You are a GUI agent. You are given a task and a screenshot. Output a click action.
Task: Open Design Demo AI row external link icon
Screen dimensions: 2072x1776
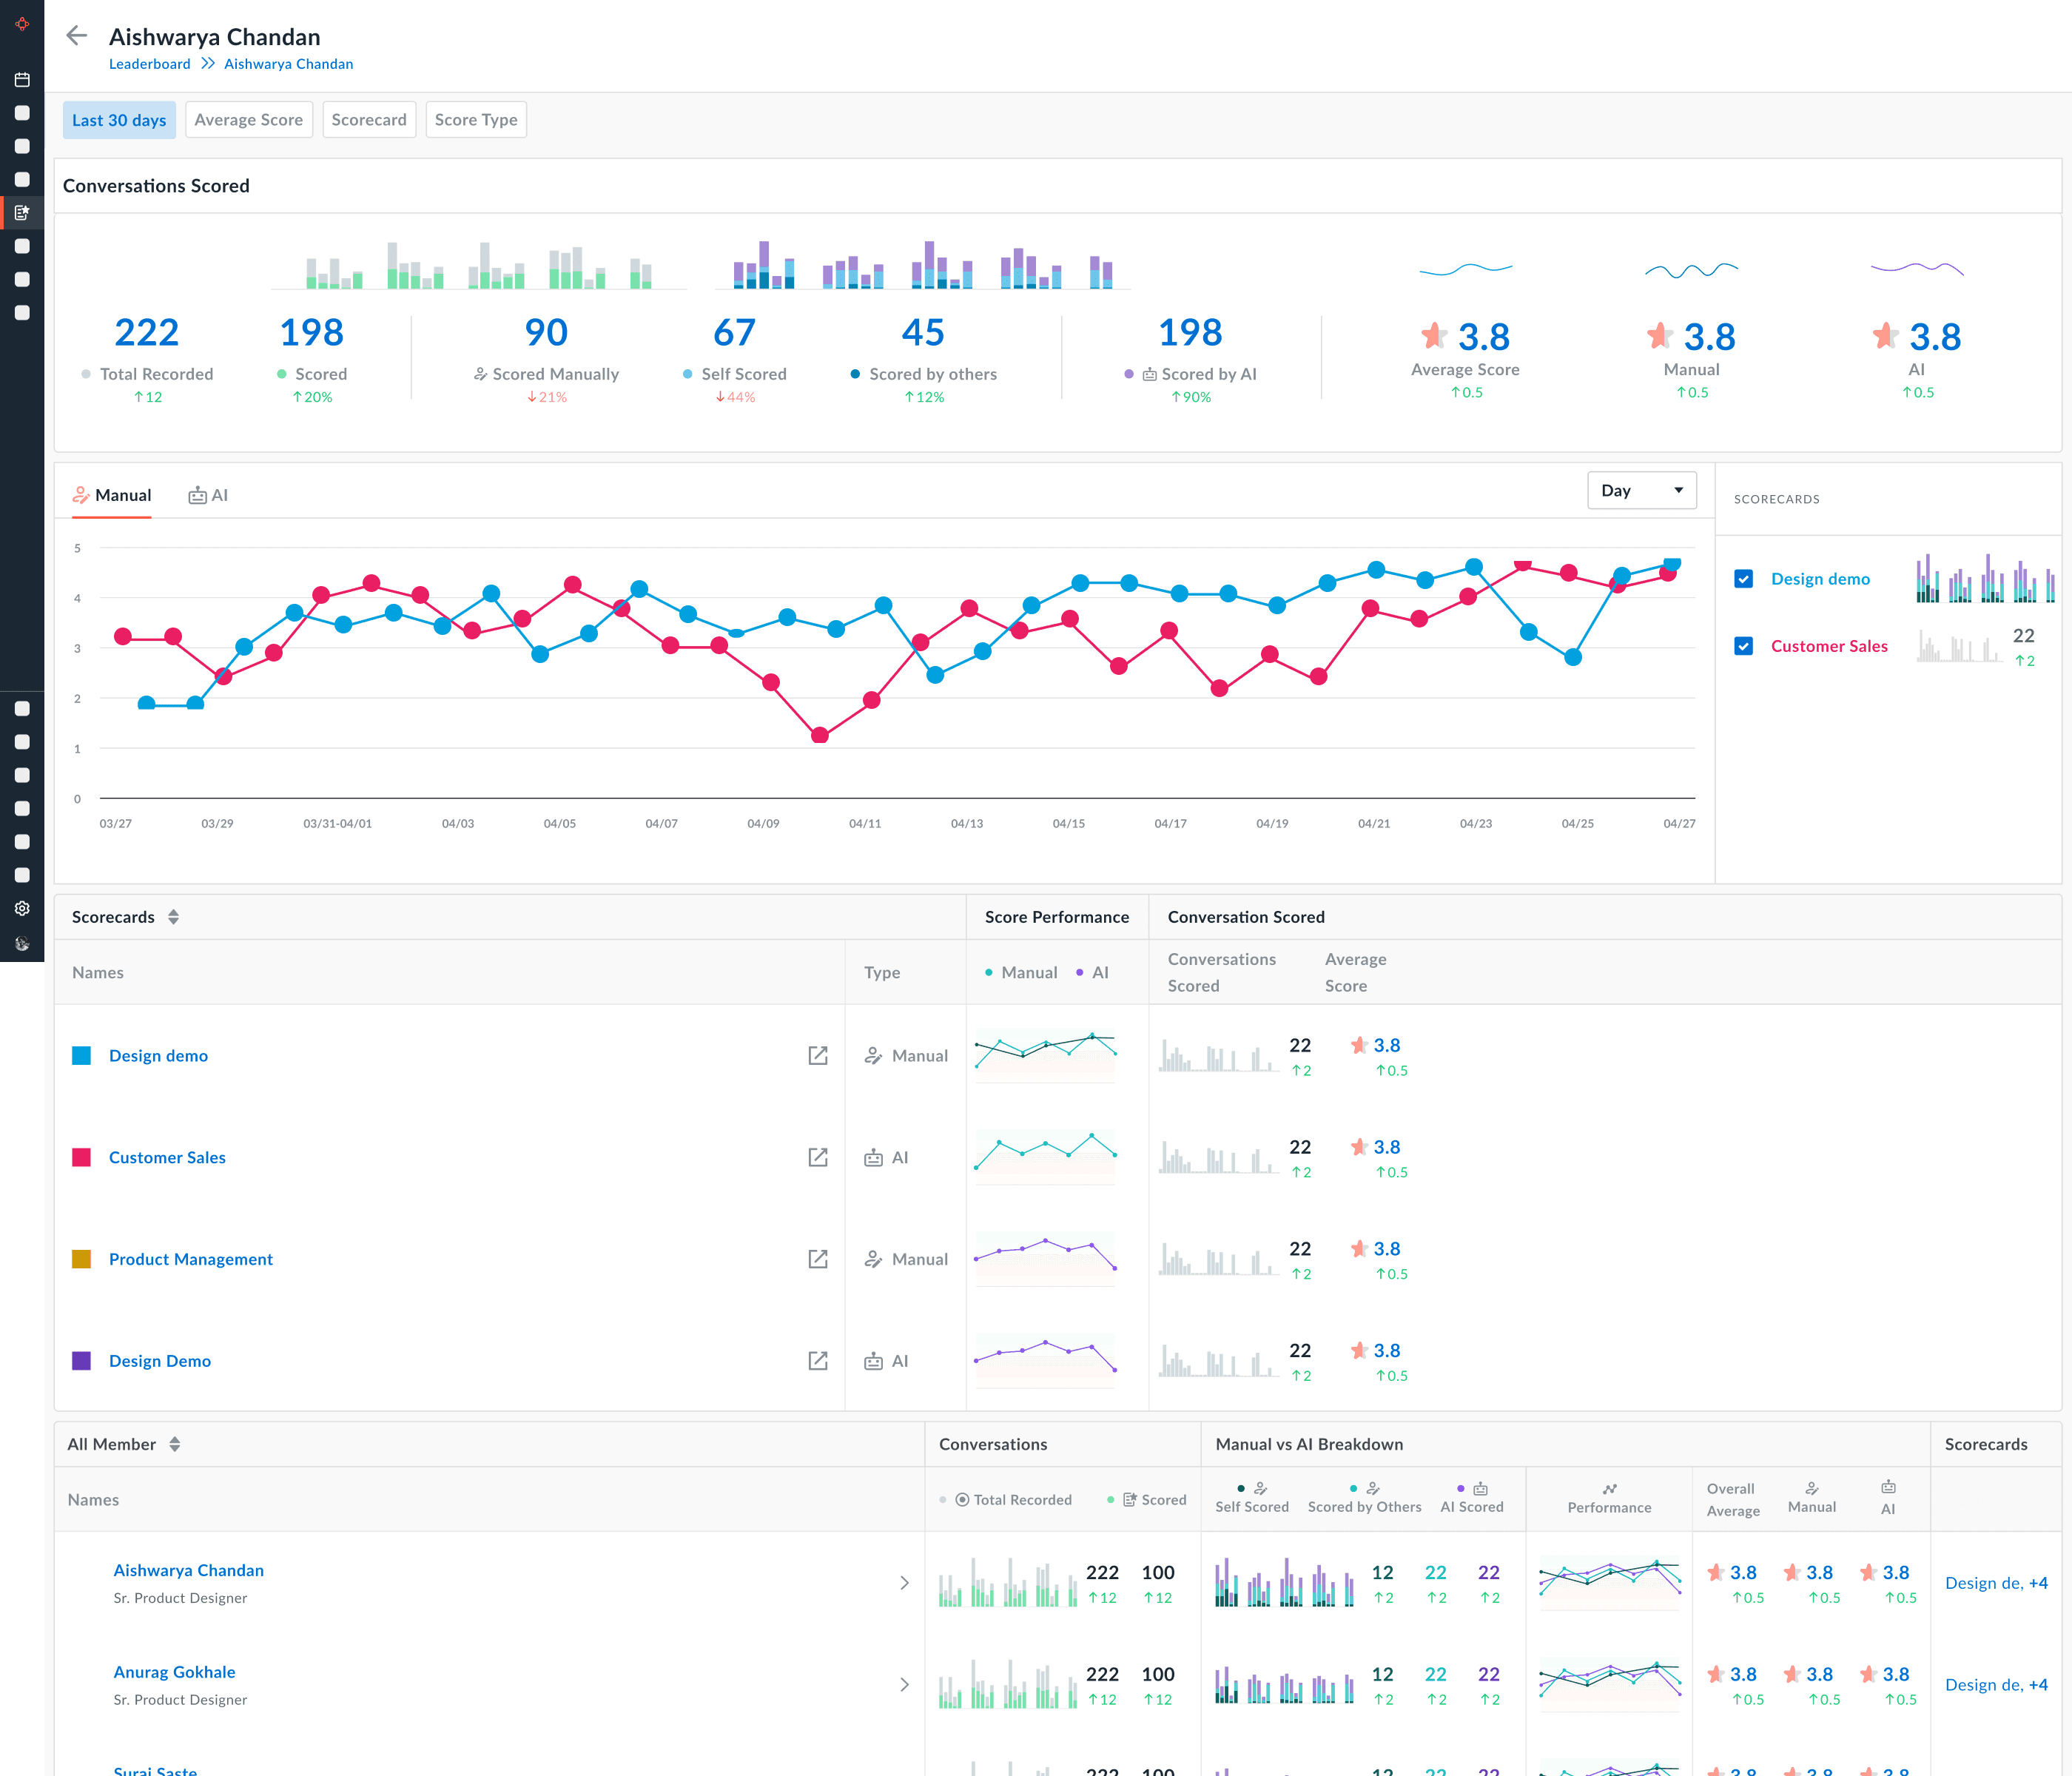[817, 1361]
